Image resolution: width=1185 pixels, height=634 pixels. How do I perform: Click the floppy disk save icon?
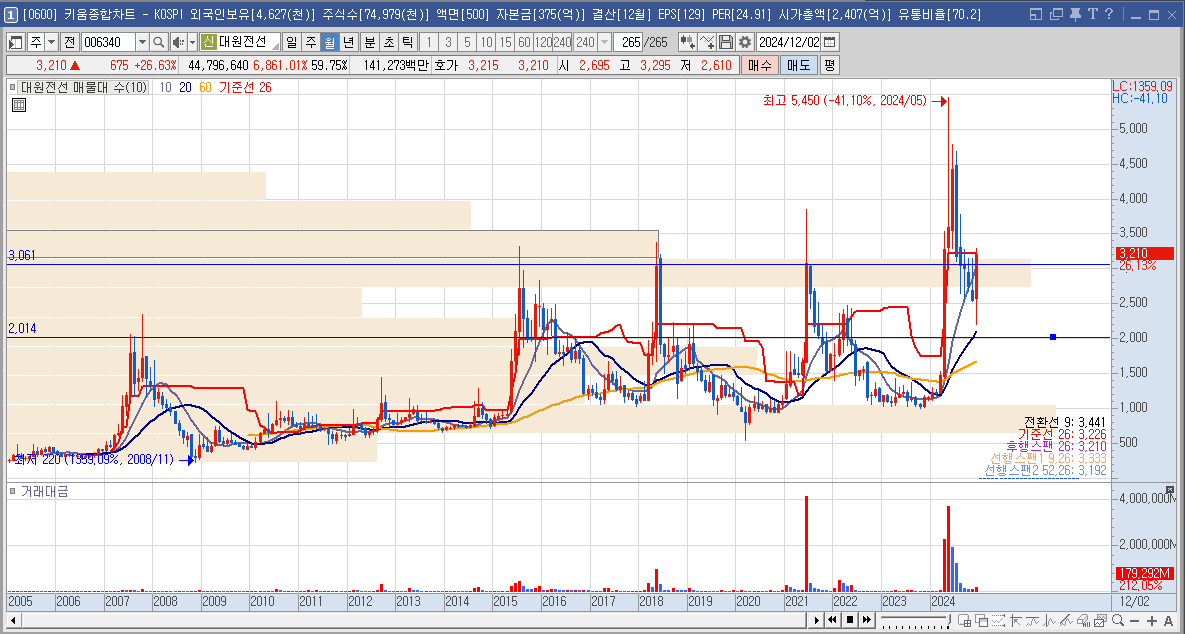point(726,42)
